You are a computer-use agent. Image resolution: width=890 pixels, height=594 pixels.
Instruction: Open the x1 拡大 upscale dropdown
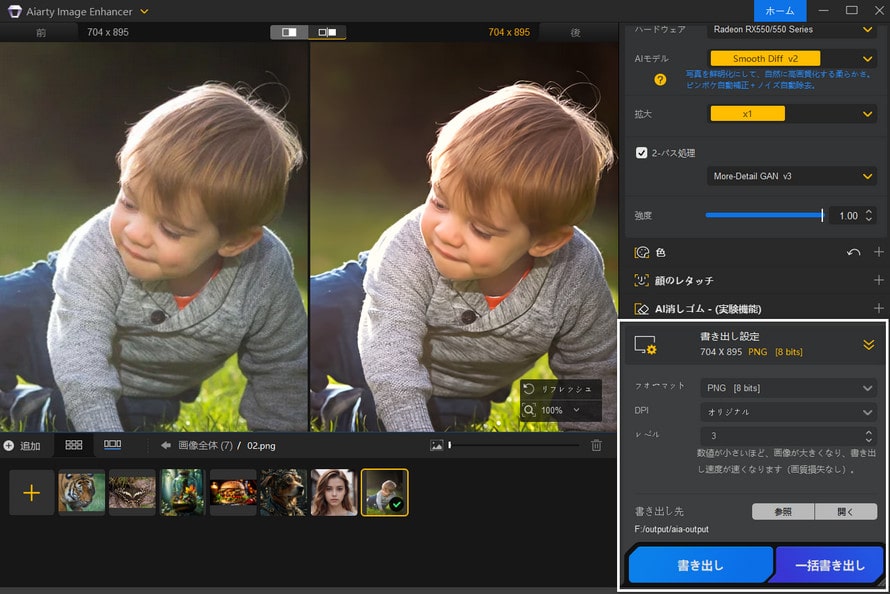point(750,114)
